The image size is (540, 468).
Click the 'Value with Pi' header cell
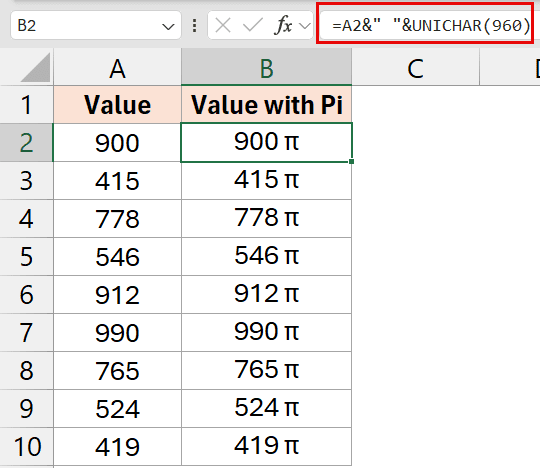click(267, 104)
